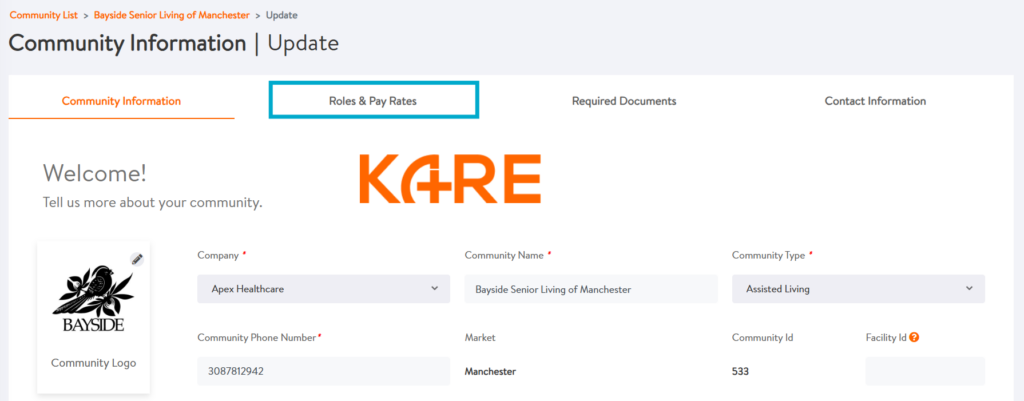Edit the community logo with the pencil icon
This screenshot has height=401, width=1024.
click(136, 259)
